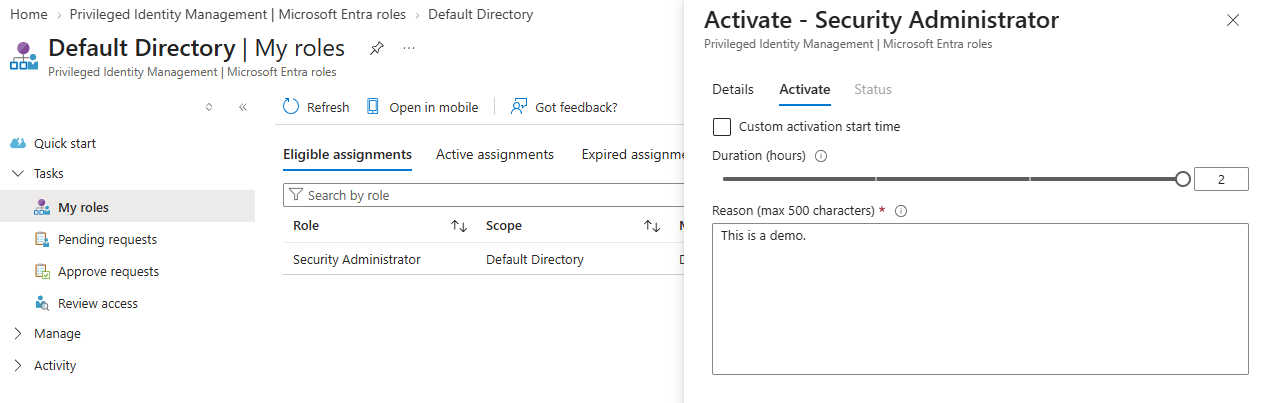Click the Refresh icon in toolbar

(x=291, y=107)
